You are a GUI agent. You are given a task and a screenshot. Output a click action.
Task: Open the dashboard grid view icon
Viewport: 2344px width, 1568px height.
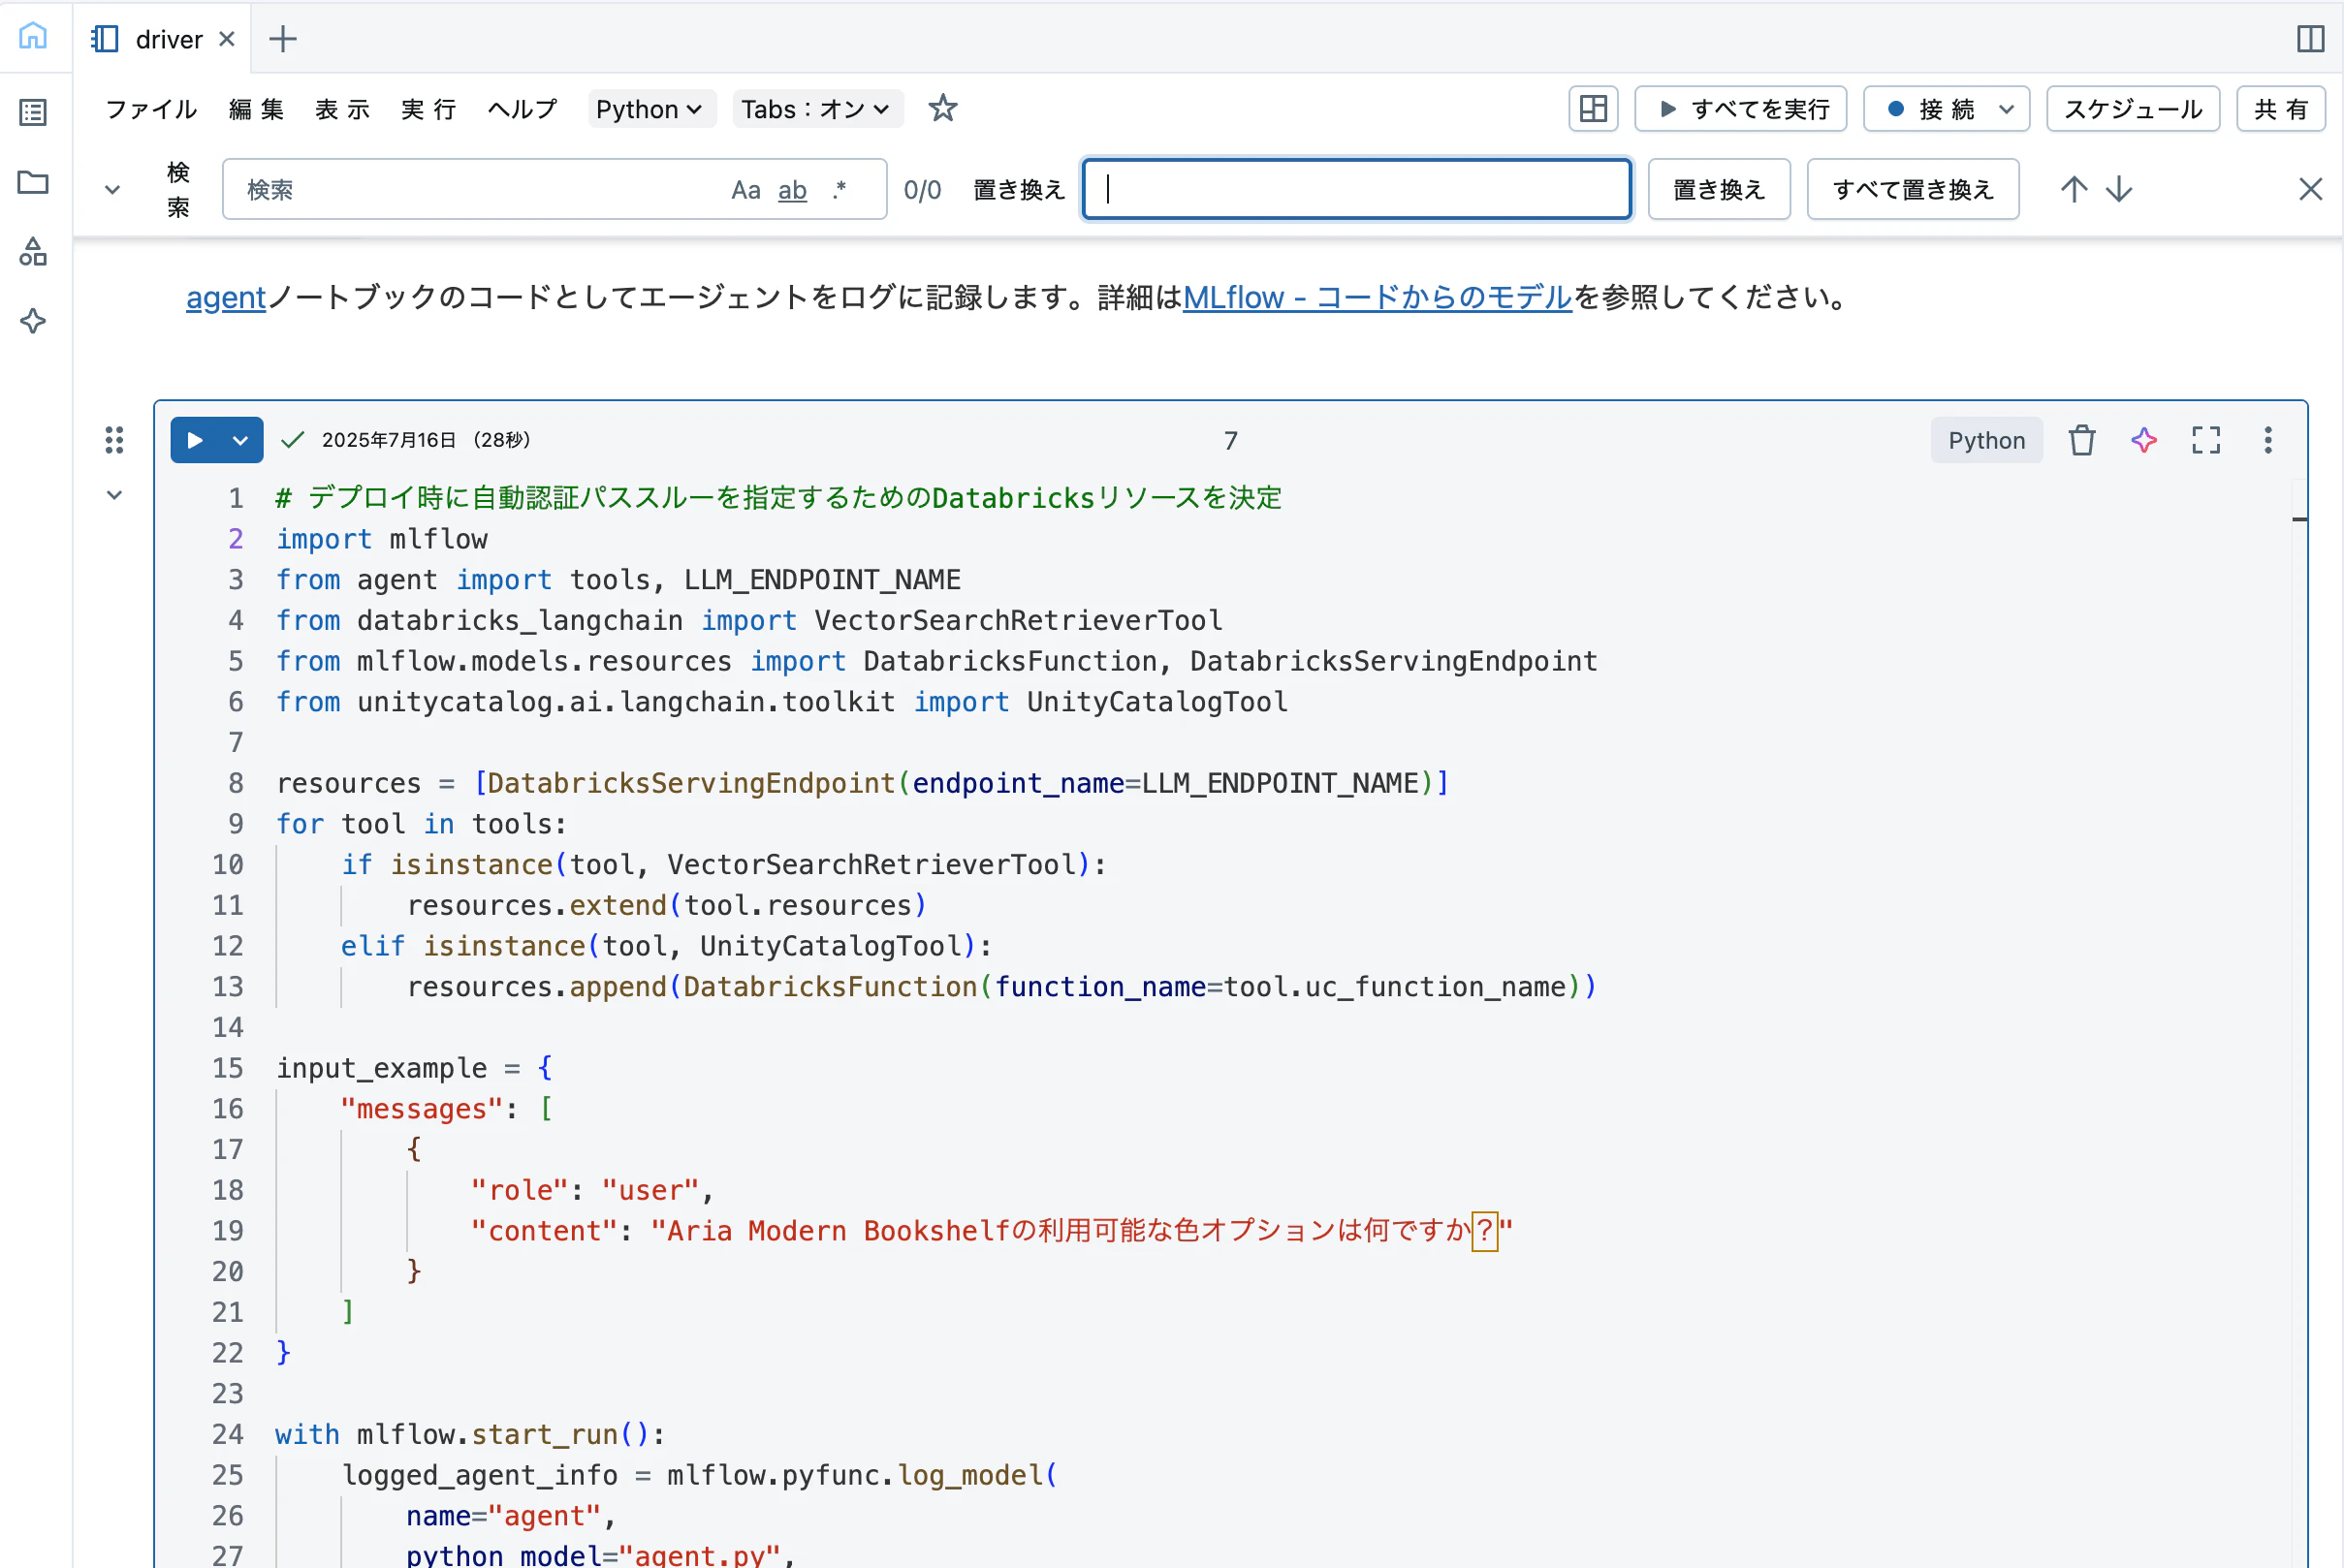coord(1593,109)
